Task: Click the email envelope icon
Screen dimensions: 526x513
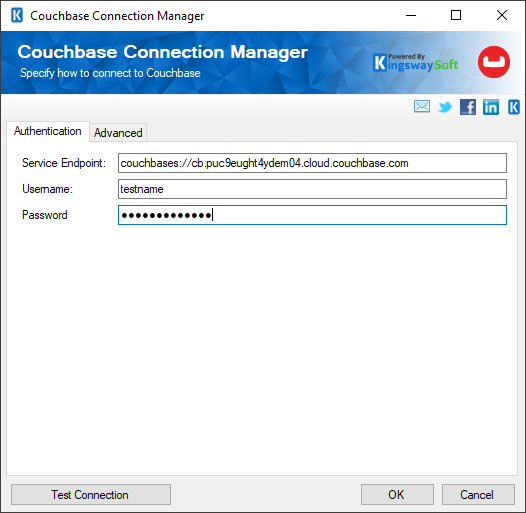Action: pos(422,107)
